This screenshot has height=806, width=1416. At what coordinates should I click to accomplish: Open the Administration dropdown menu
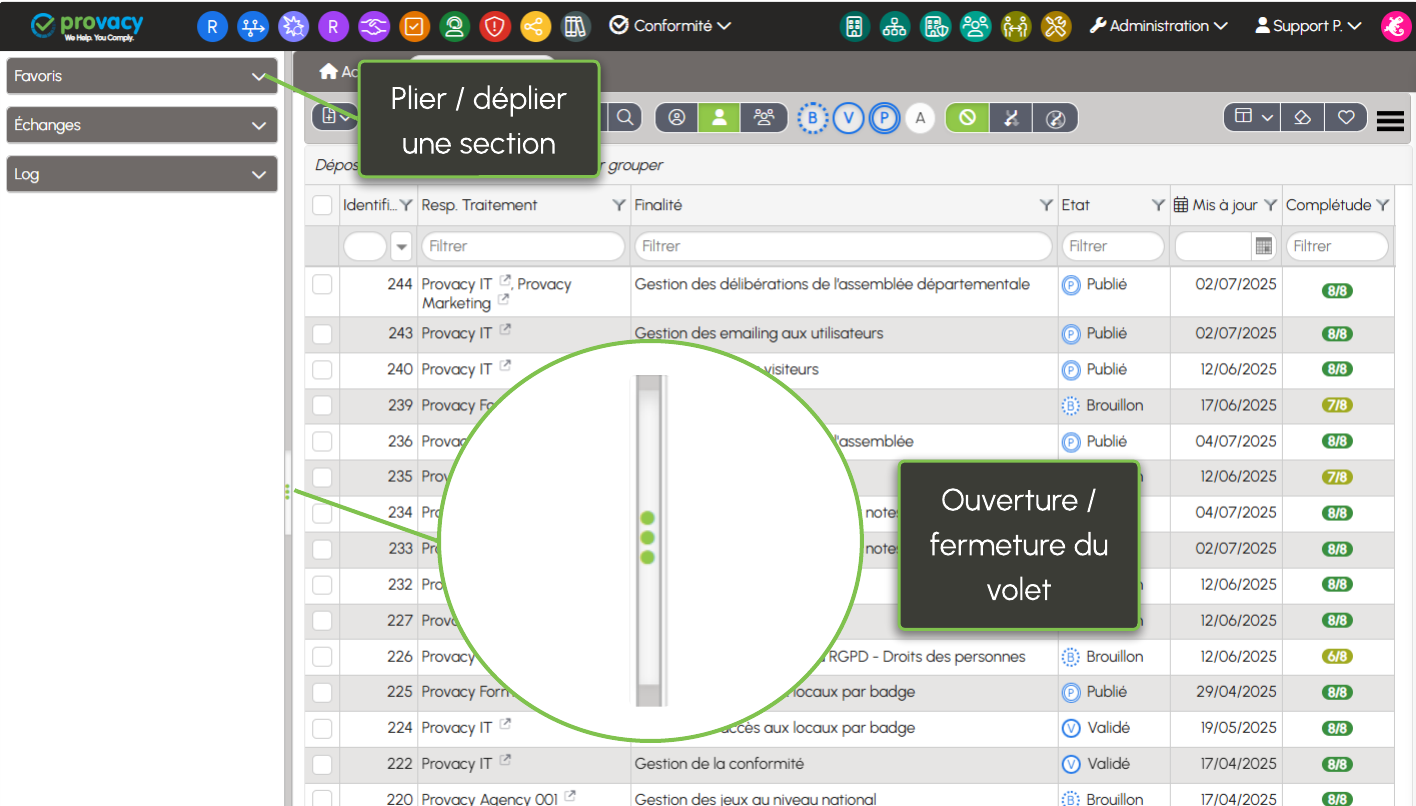[1158, 26]
